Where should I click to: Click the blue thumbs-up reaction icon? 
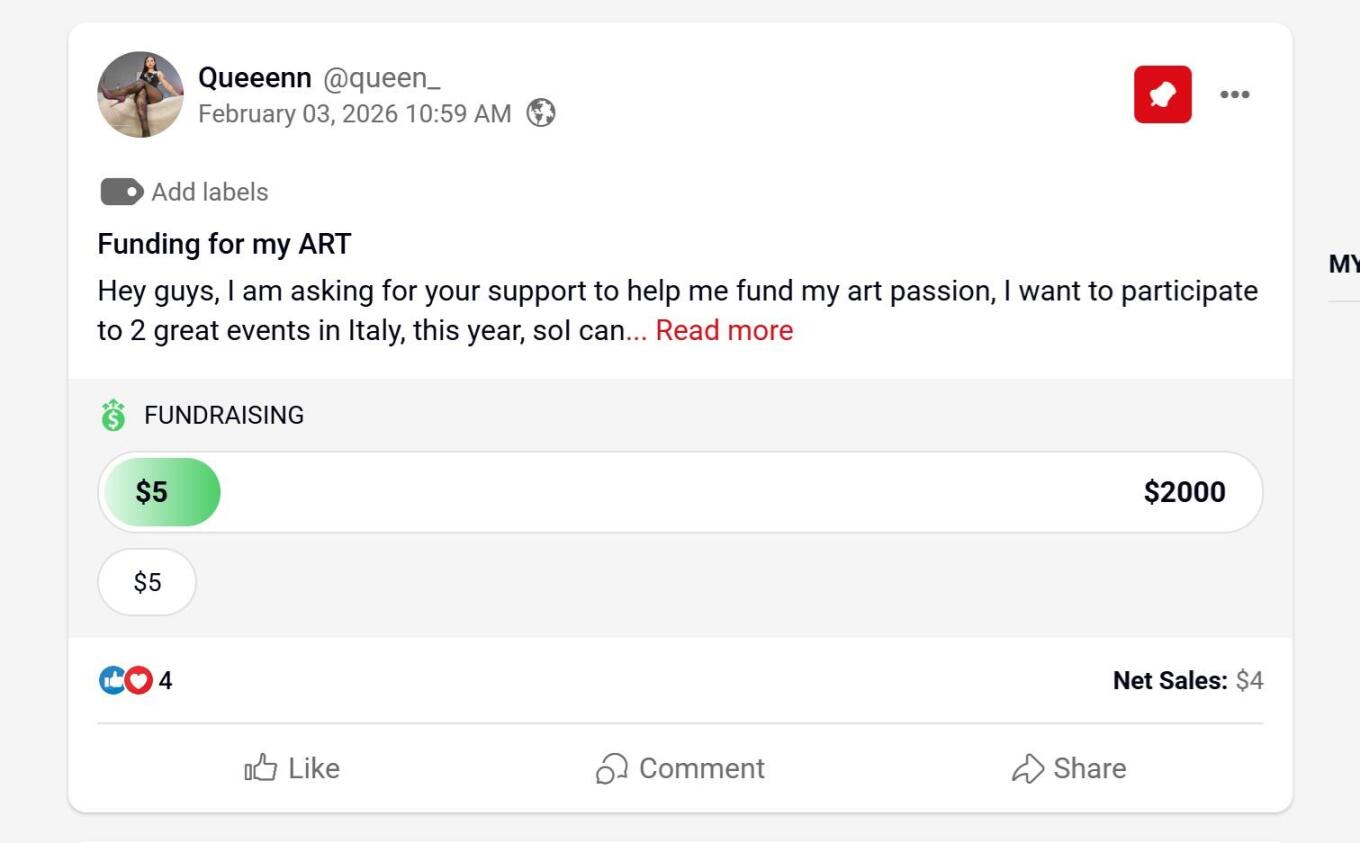coord(111,681)
